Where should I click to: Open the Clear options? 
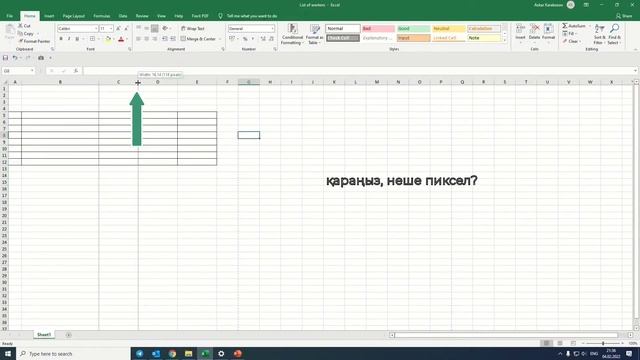pos(571,41)
